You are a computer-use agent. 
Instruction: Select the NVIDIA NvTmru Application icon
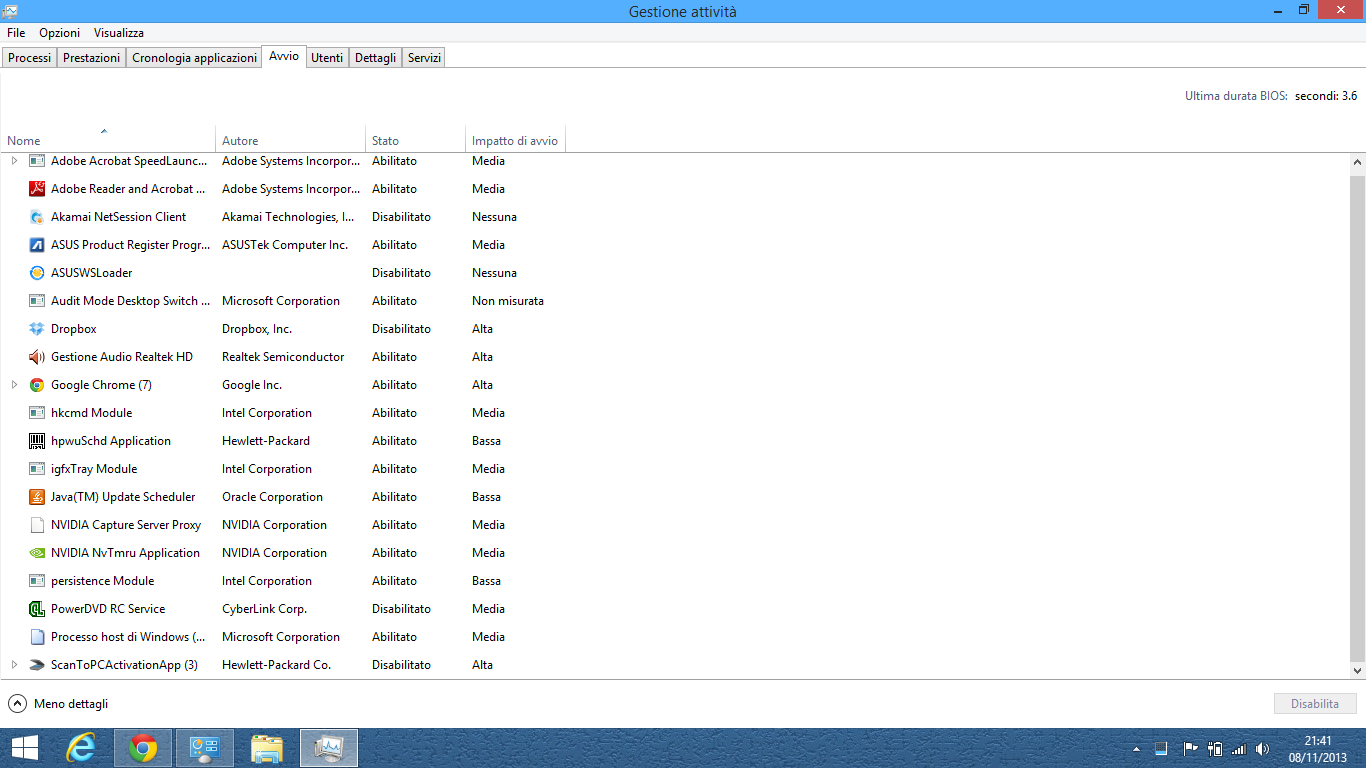37,553
